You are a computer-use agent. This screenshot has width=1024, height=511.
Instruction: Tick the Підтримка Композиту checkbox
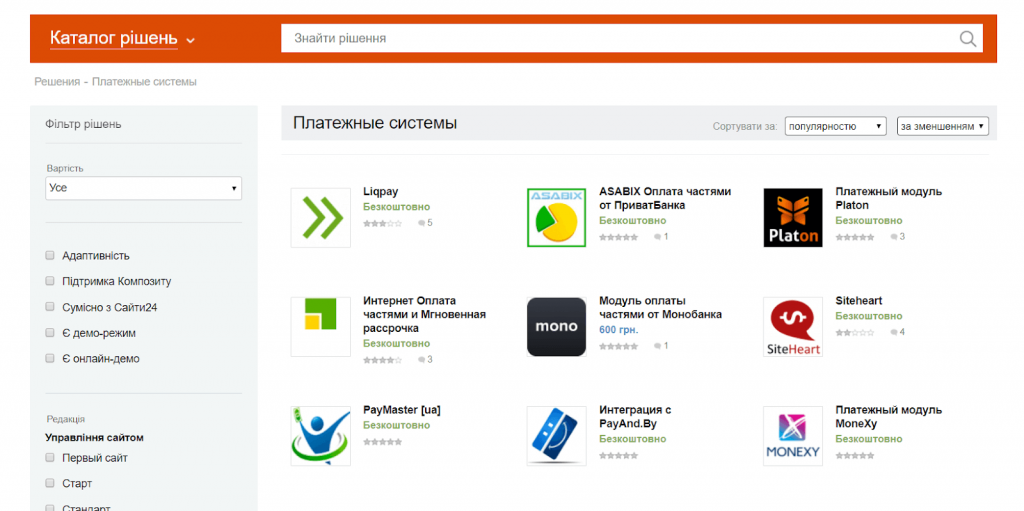50,281
